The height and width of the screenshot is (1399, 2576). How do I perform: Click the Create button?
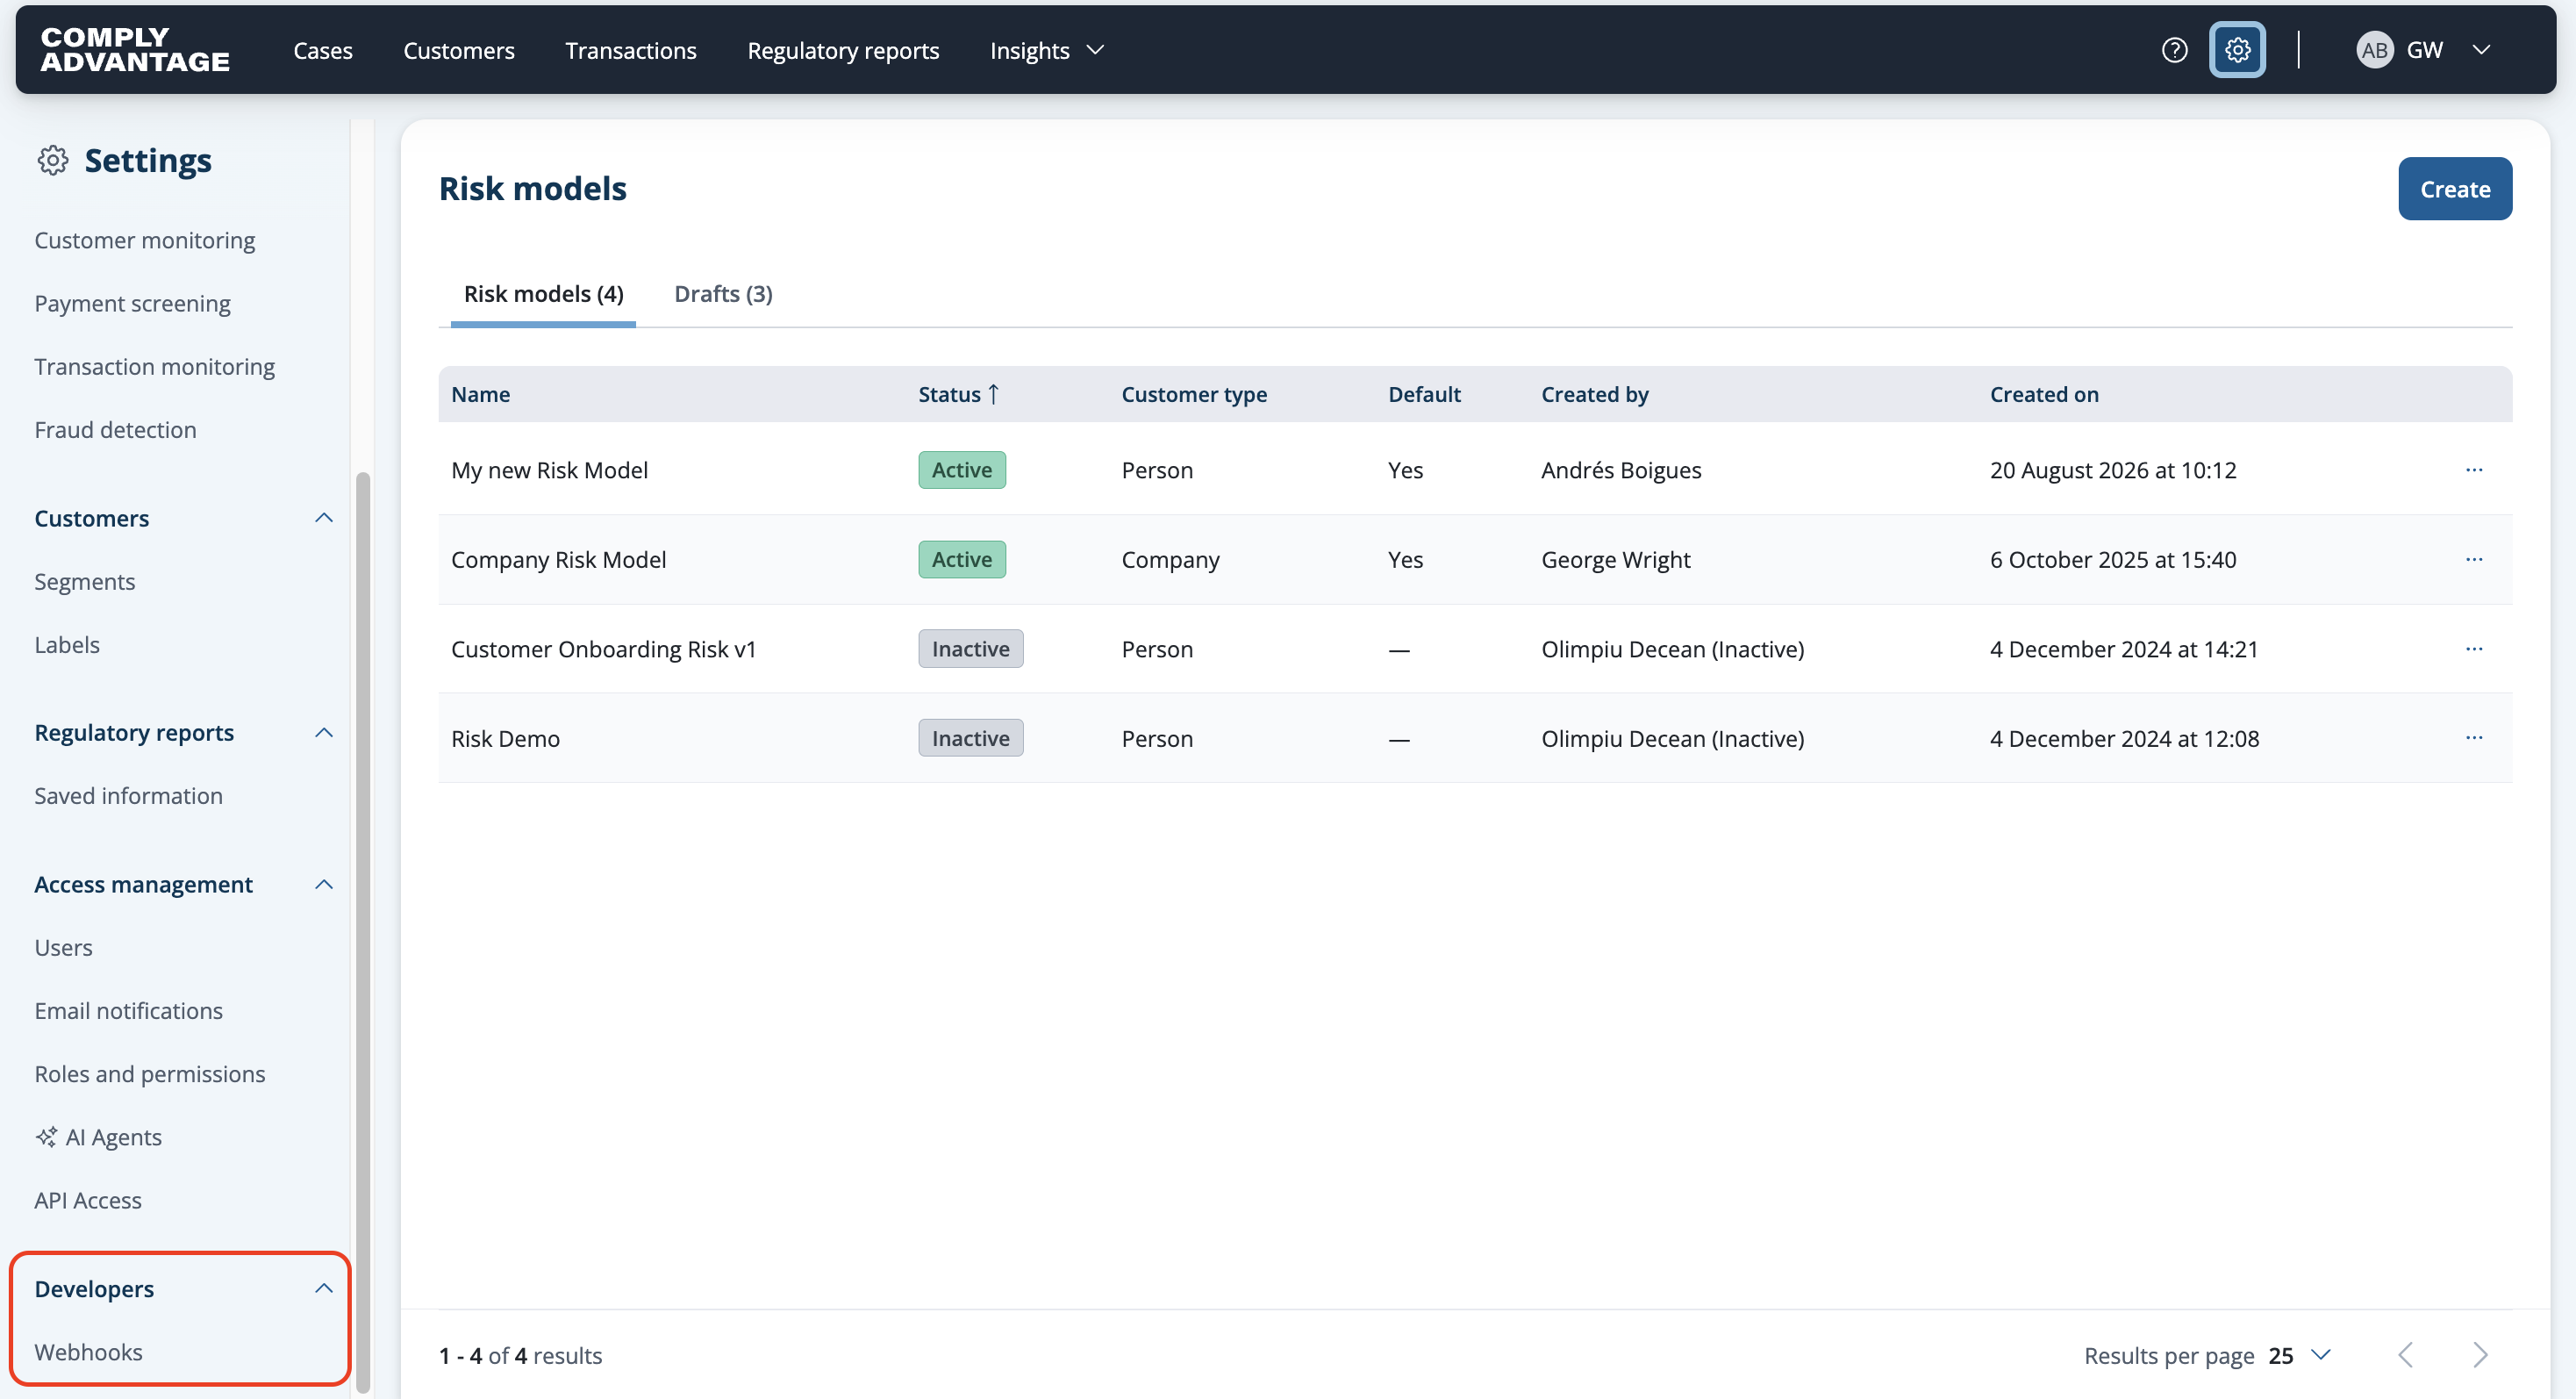click(x=2455, y=189)
